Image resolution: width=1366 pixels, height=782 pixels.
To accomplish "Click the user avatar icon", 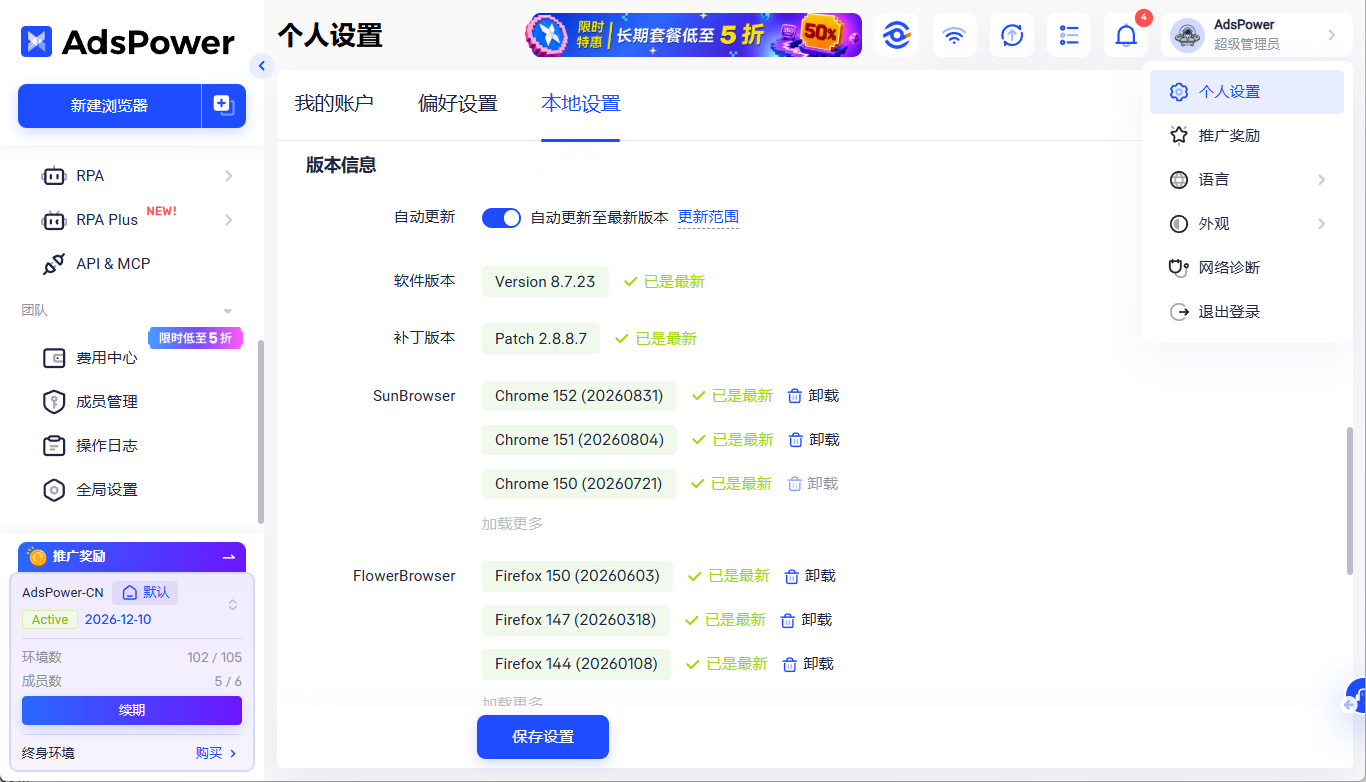I will (1187, 35).
